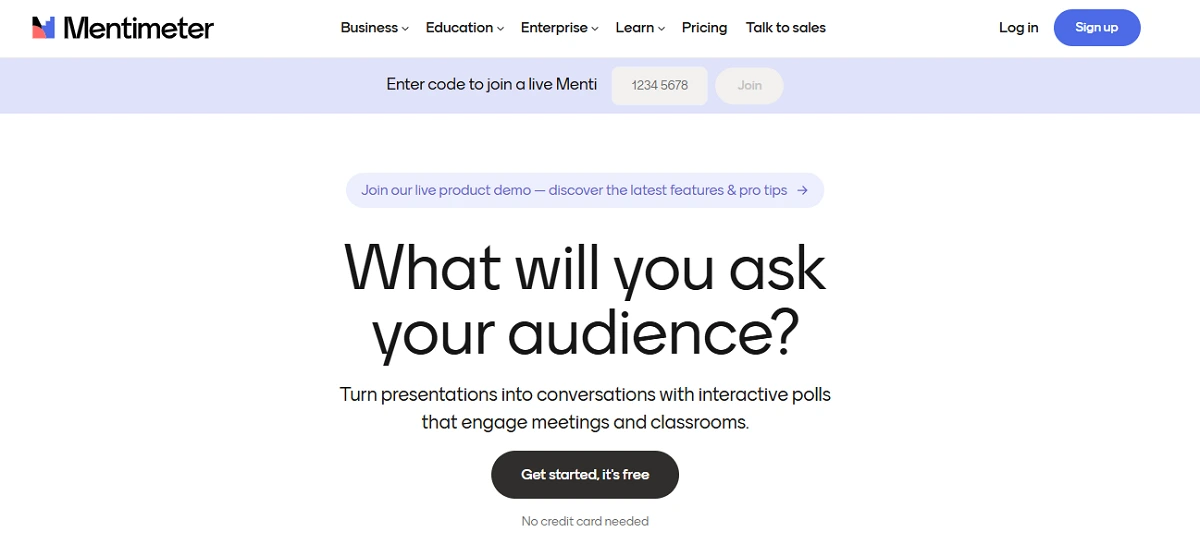Select Talk to sales in navigation

786,28
